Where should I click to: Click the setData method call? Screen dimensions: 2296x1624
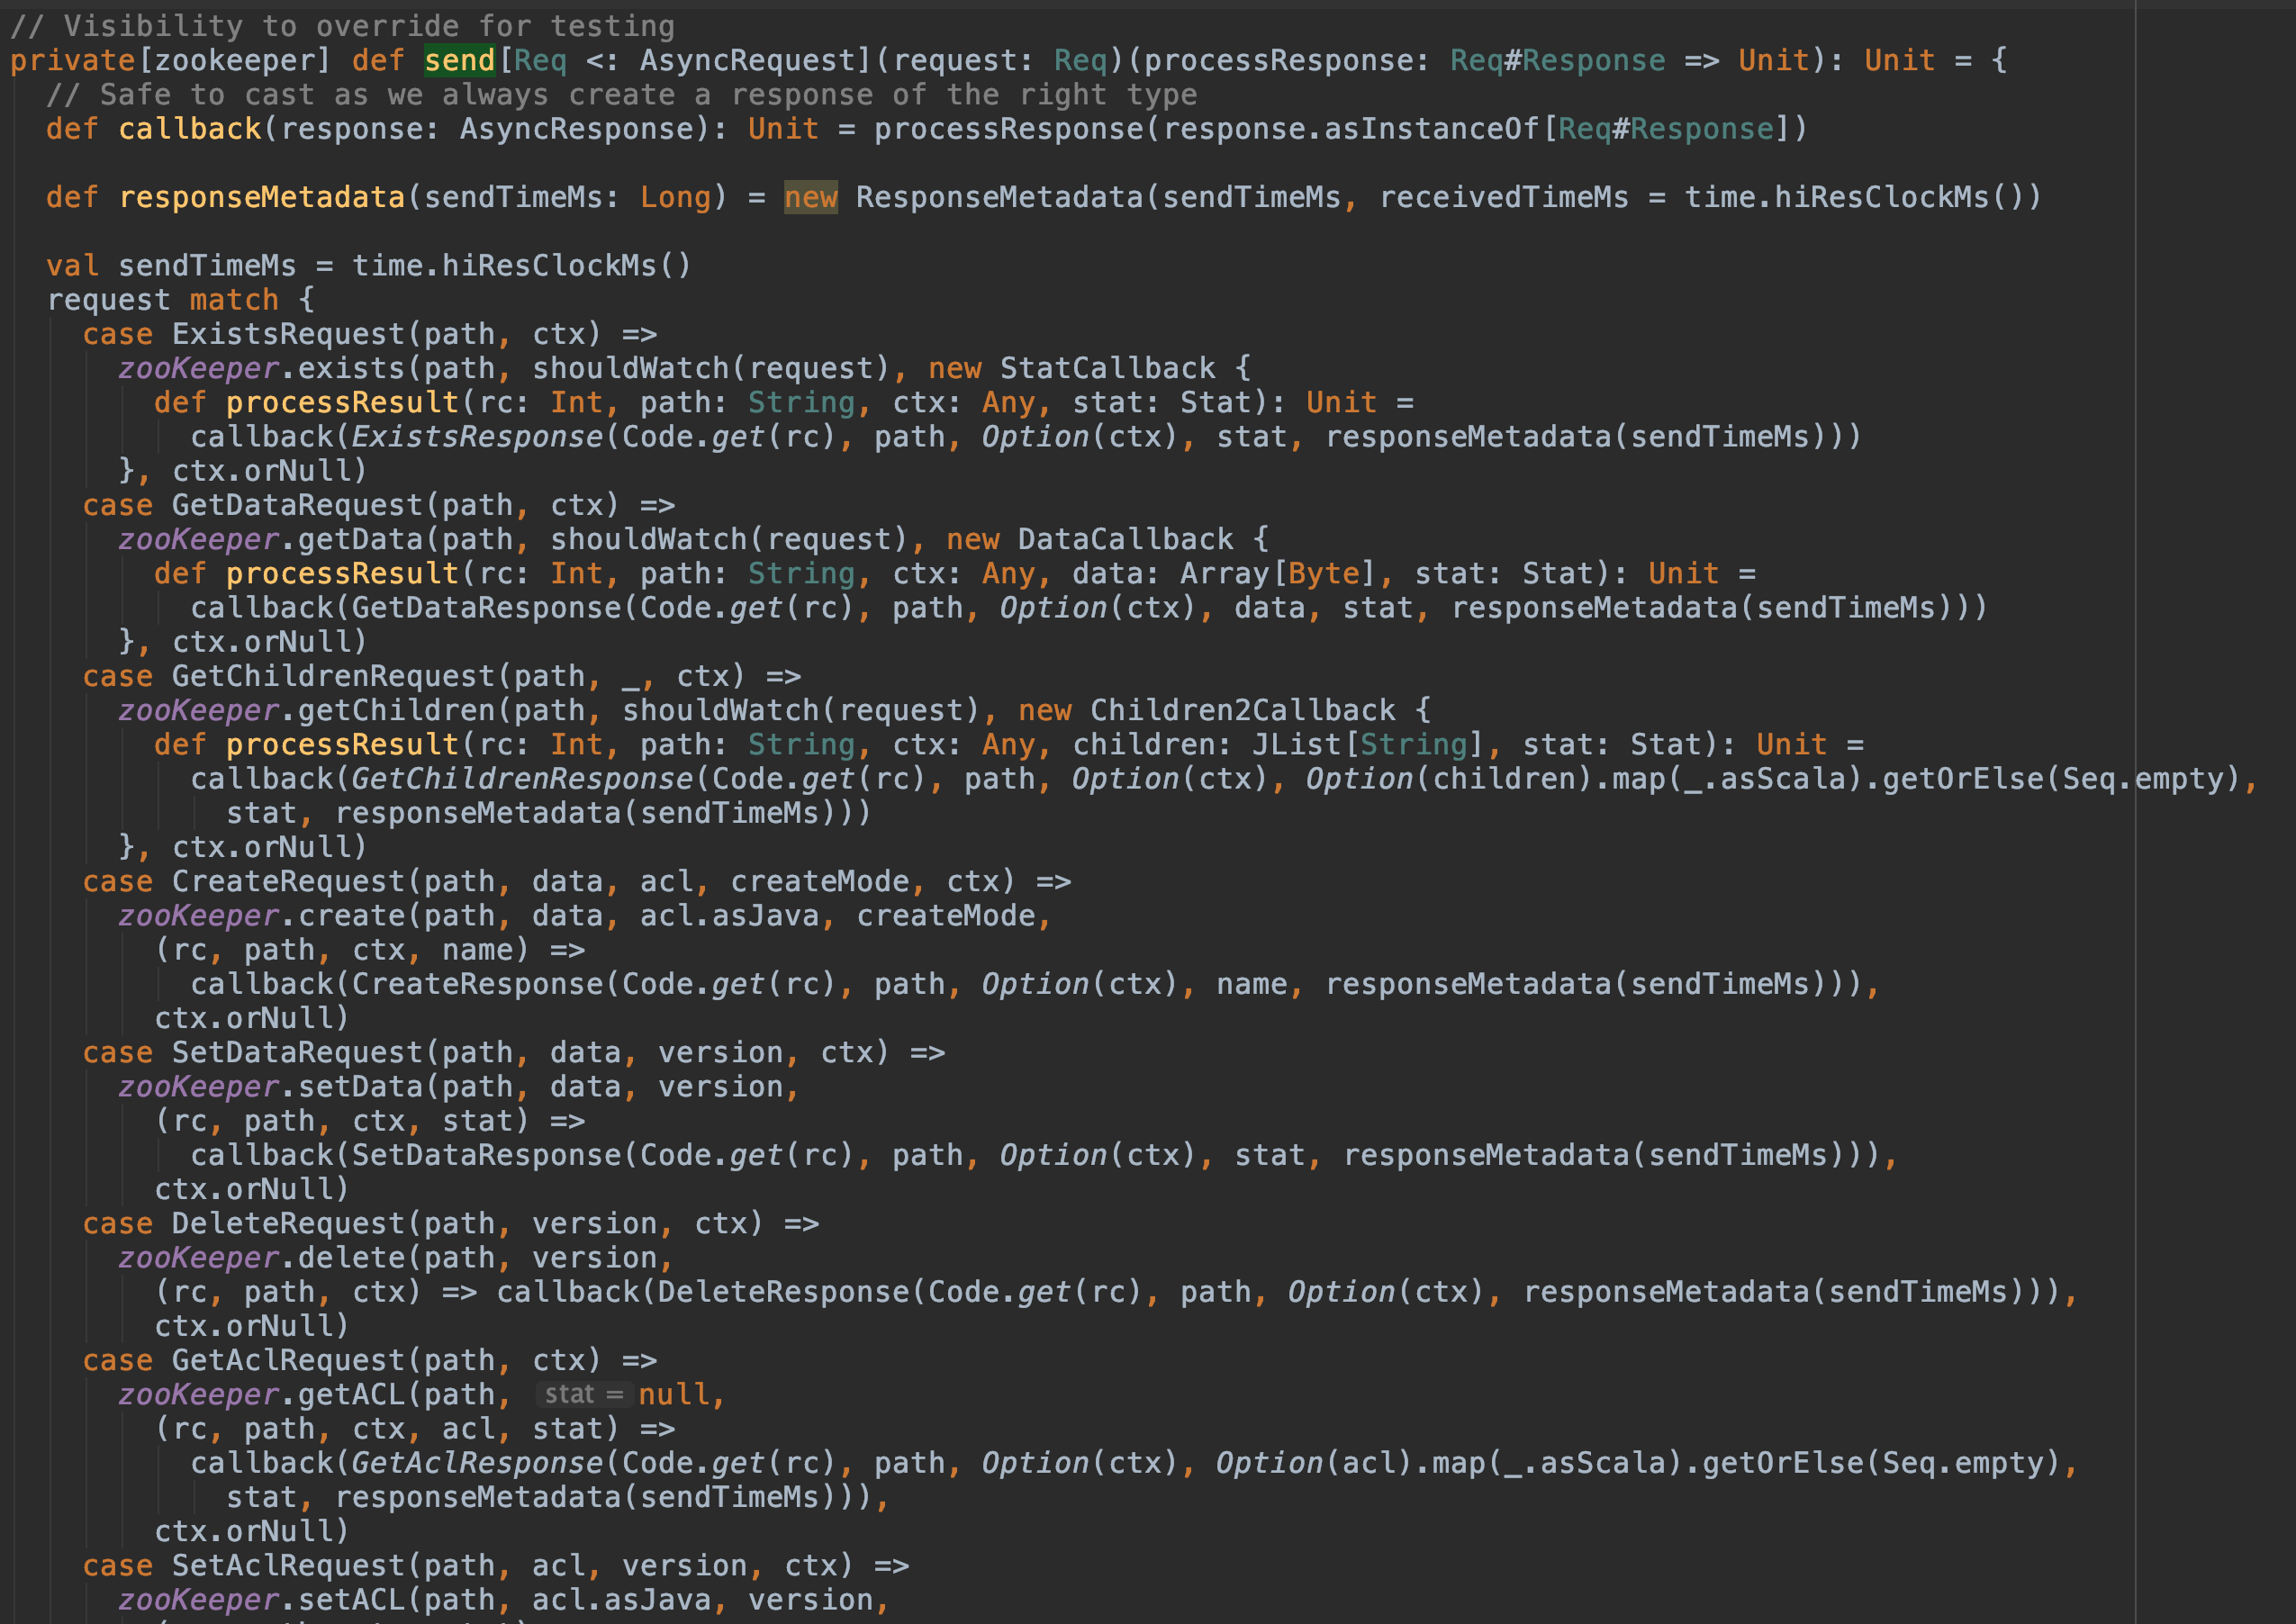point(360,1087)
